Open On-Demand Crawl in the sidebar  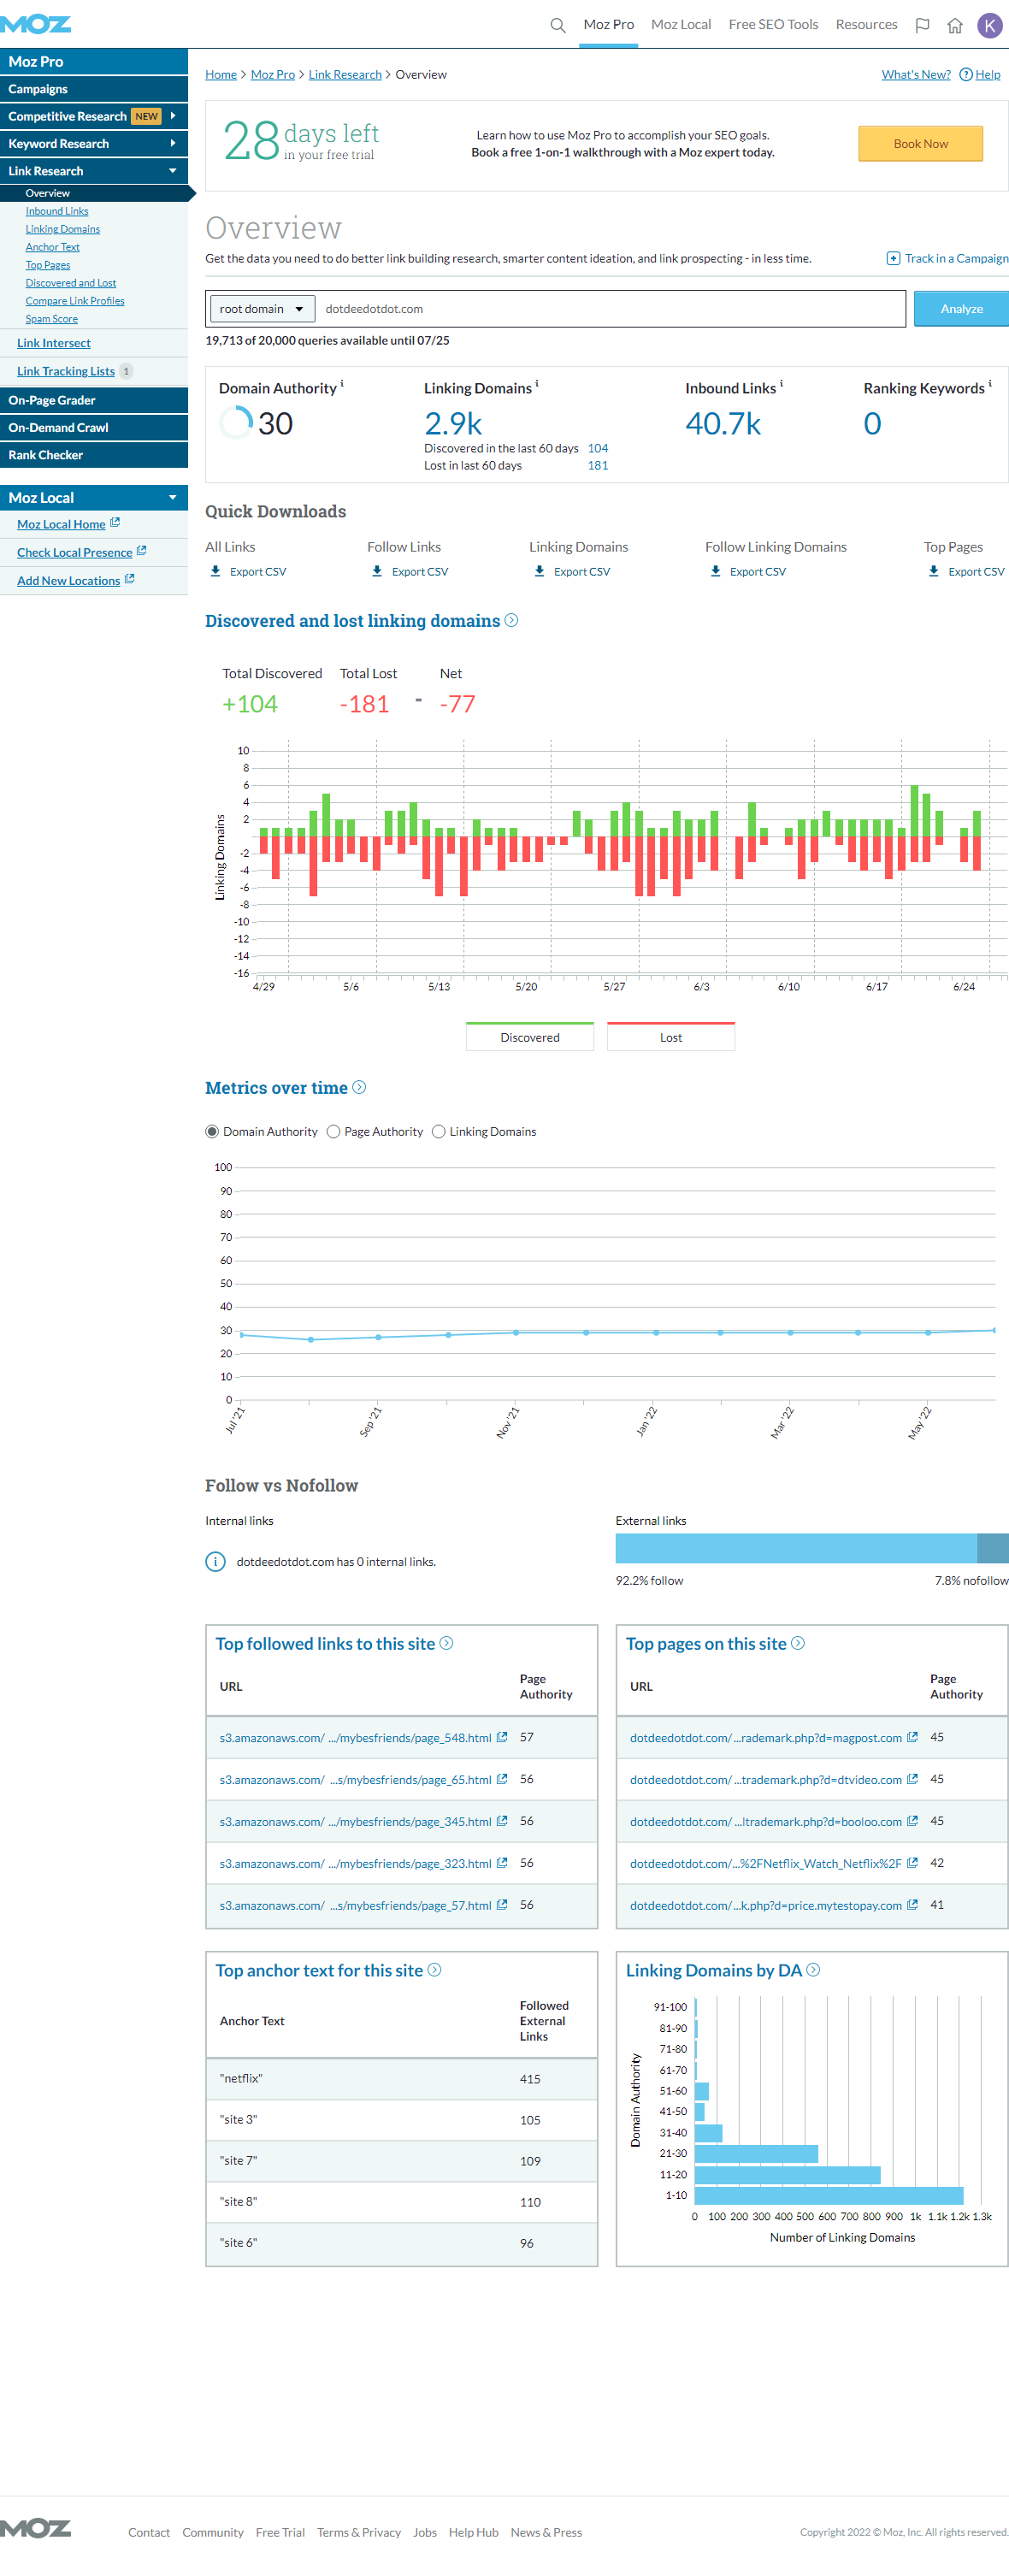tap(94, 427)
